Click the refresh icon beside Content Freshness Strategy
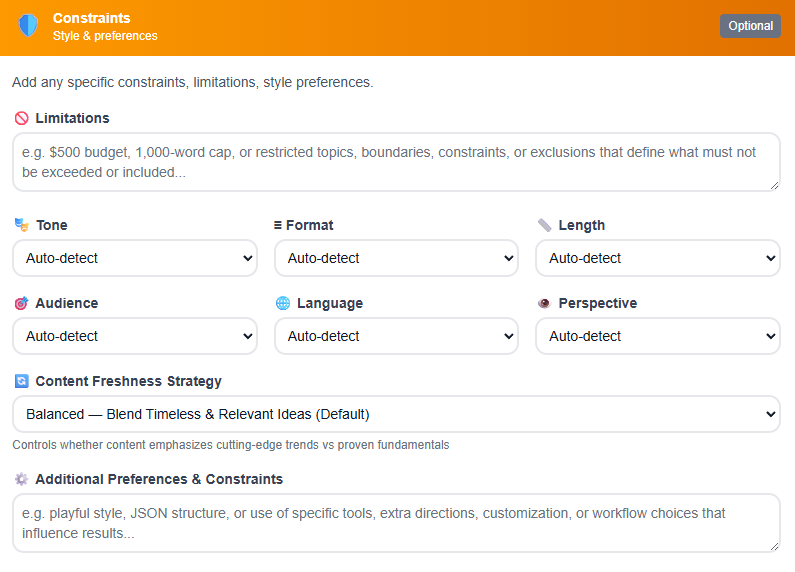 click(22, 381)
